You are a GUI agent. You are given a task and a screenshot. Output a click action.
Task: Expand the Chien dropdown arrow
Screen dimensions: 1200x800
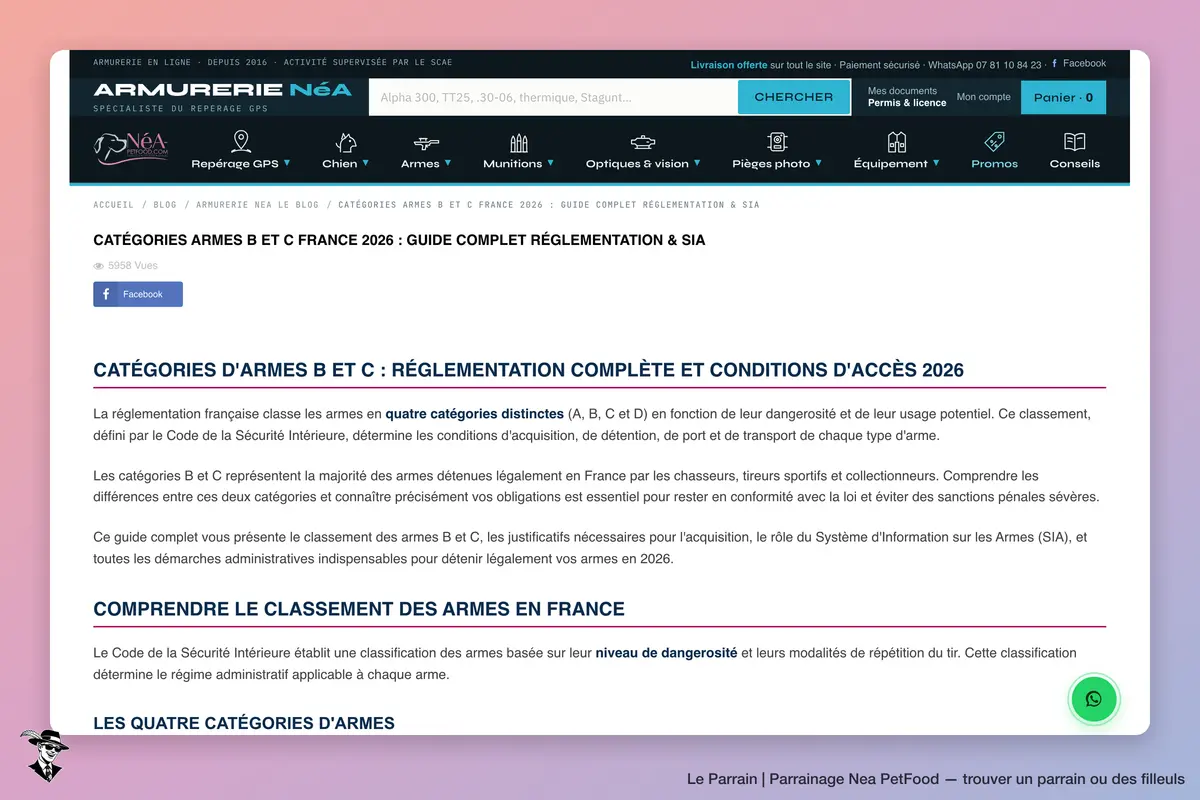(x=365, y=163)
